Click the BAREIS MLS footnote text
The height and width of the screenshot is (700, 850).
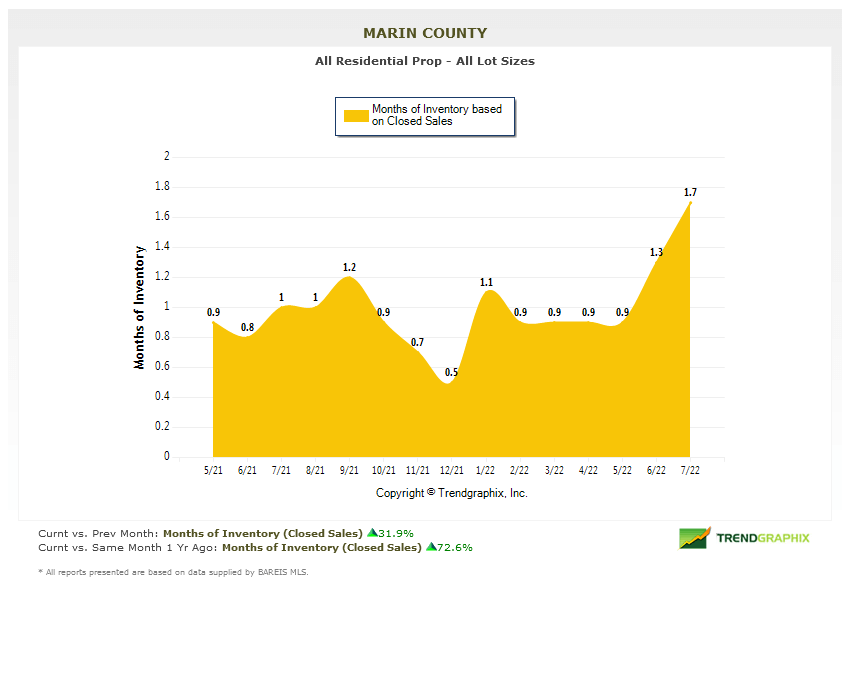(175, 572)
